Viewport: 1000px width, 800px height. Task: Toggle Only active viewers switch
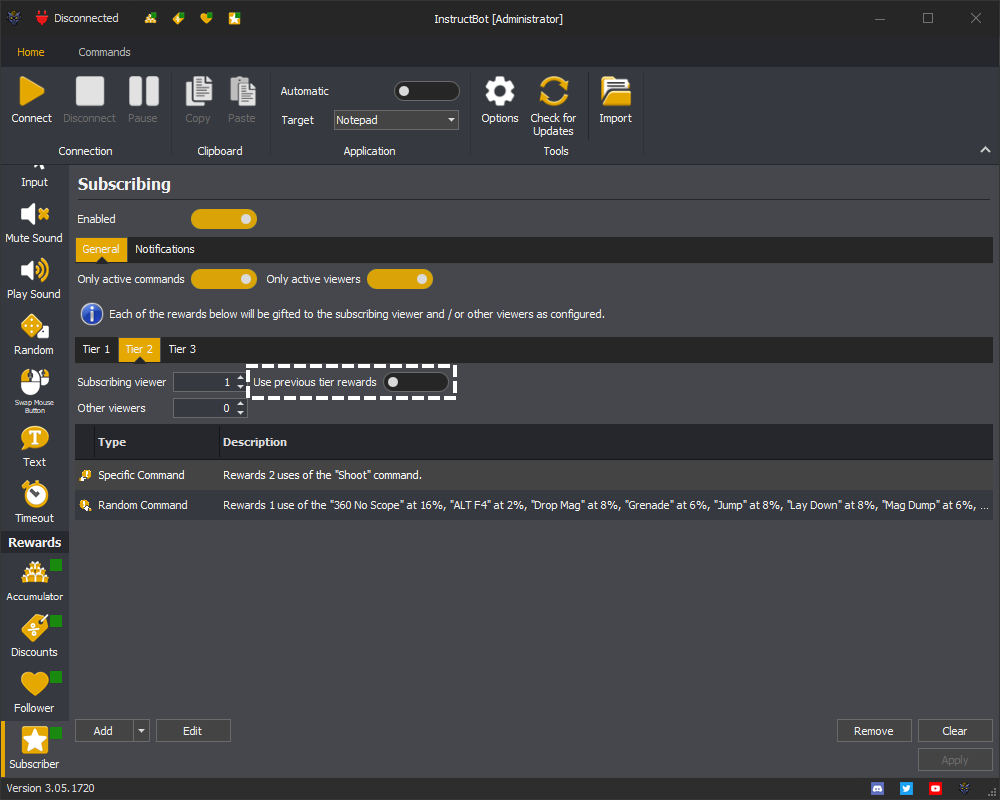(x=400, y=279)
